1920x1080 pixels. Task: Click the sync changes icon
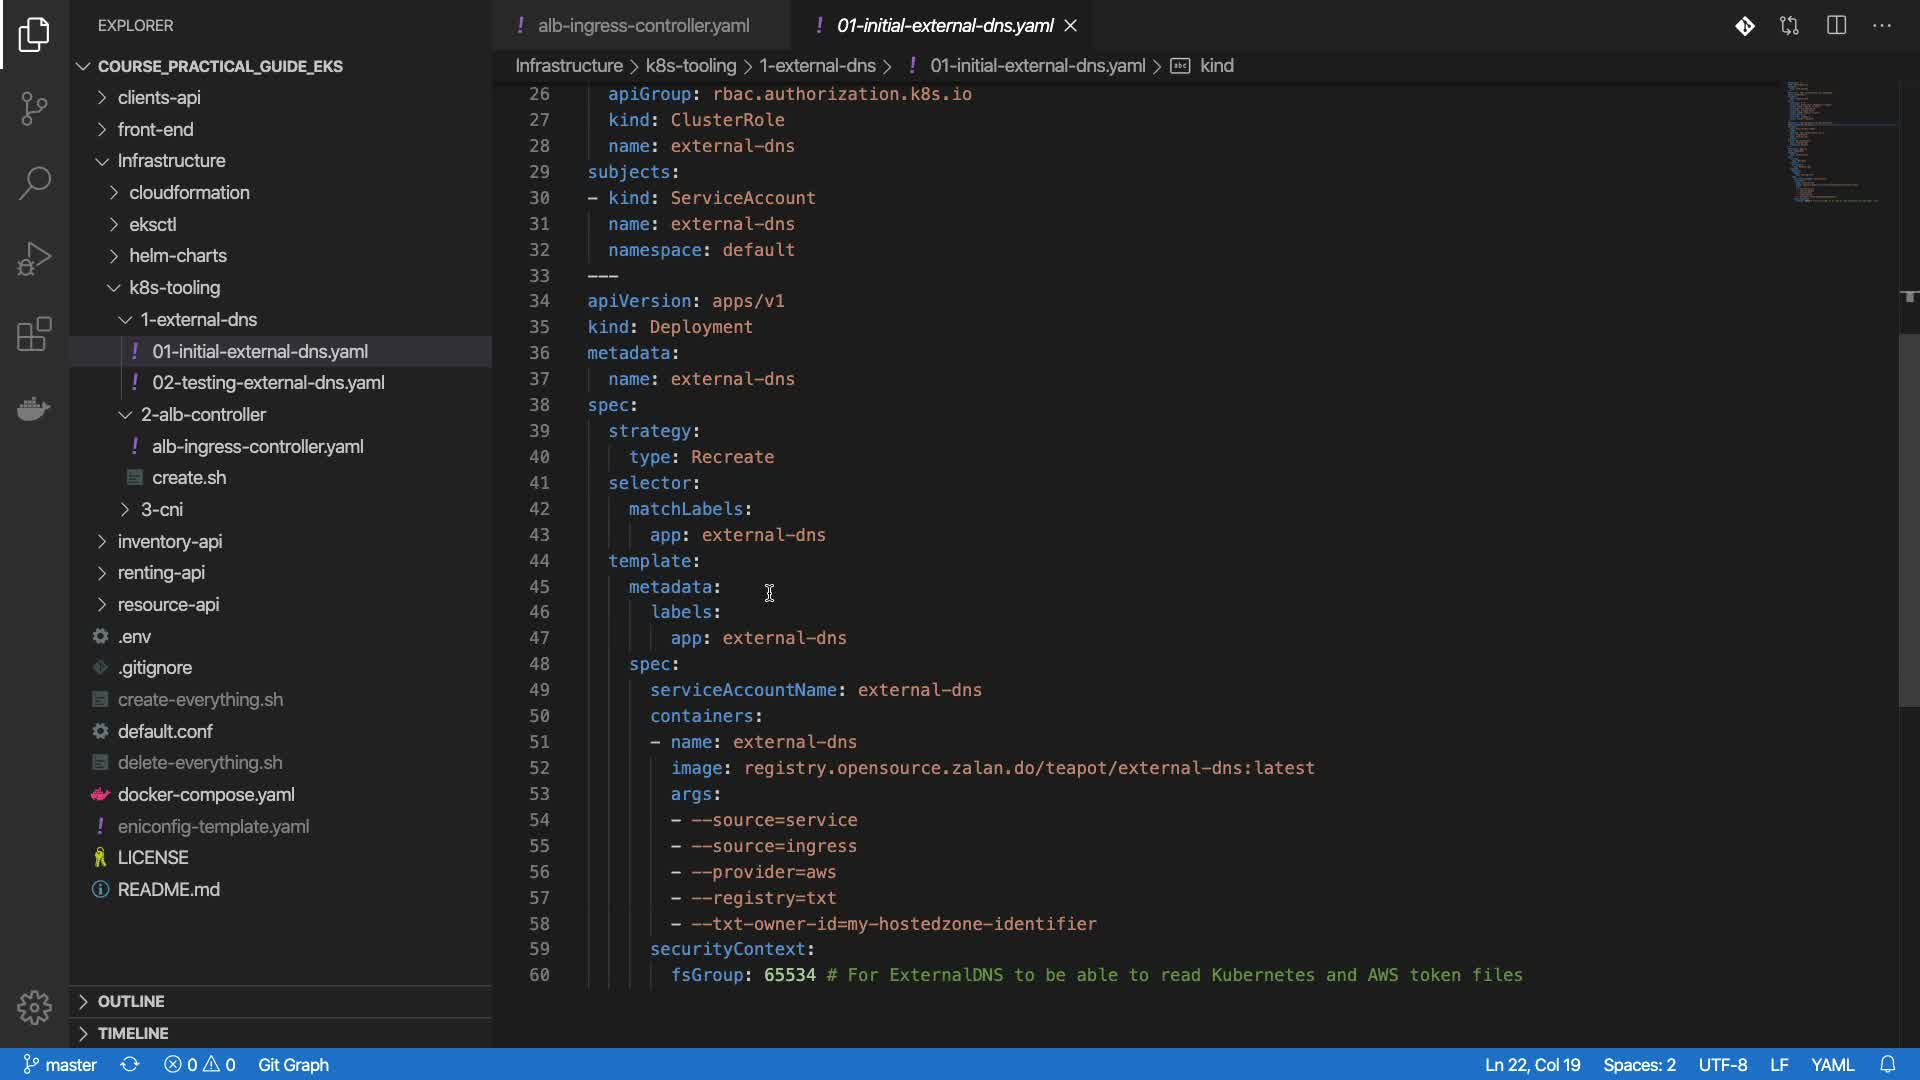[x=130, y=1064]
